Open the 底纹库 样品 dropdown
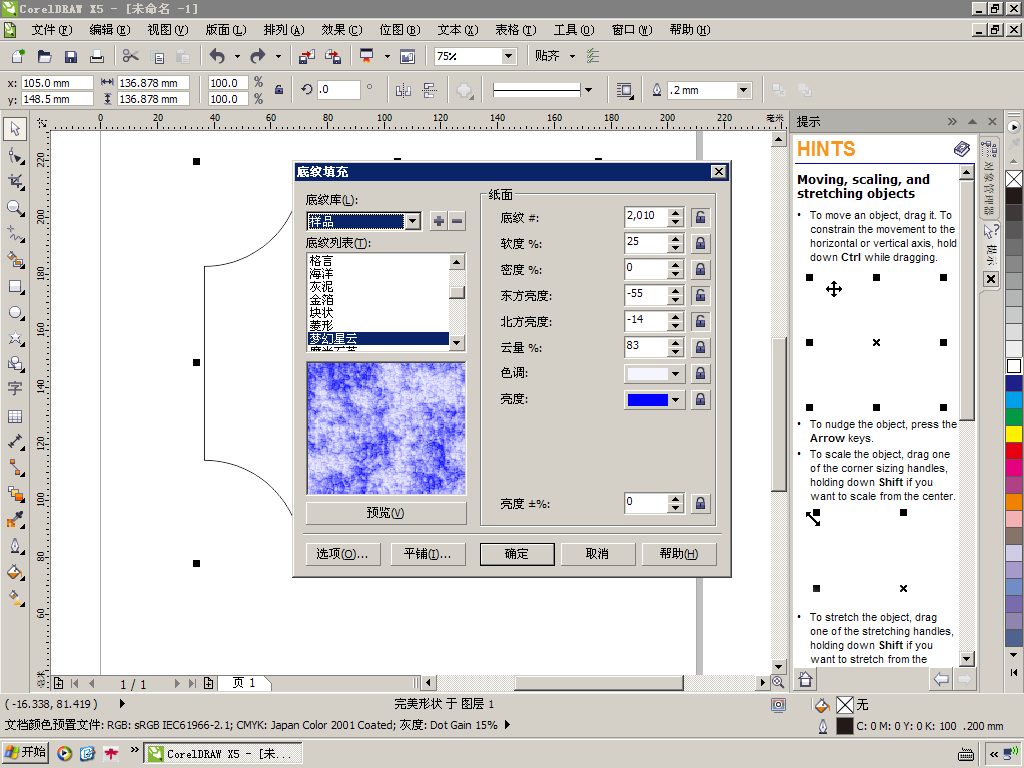1024x768 pixels. [412, 221]
